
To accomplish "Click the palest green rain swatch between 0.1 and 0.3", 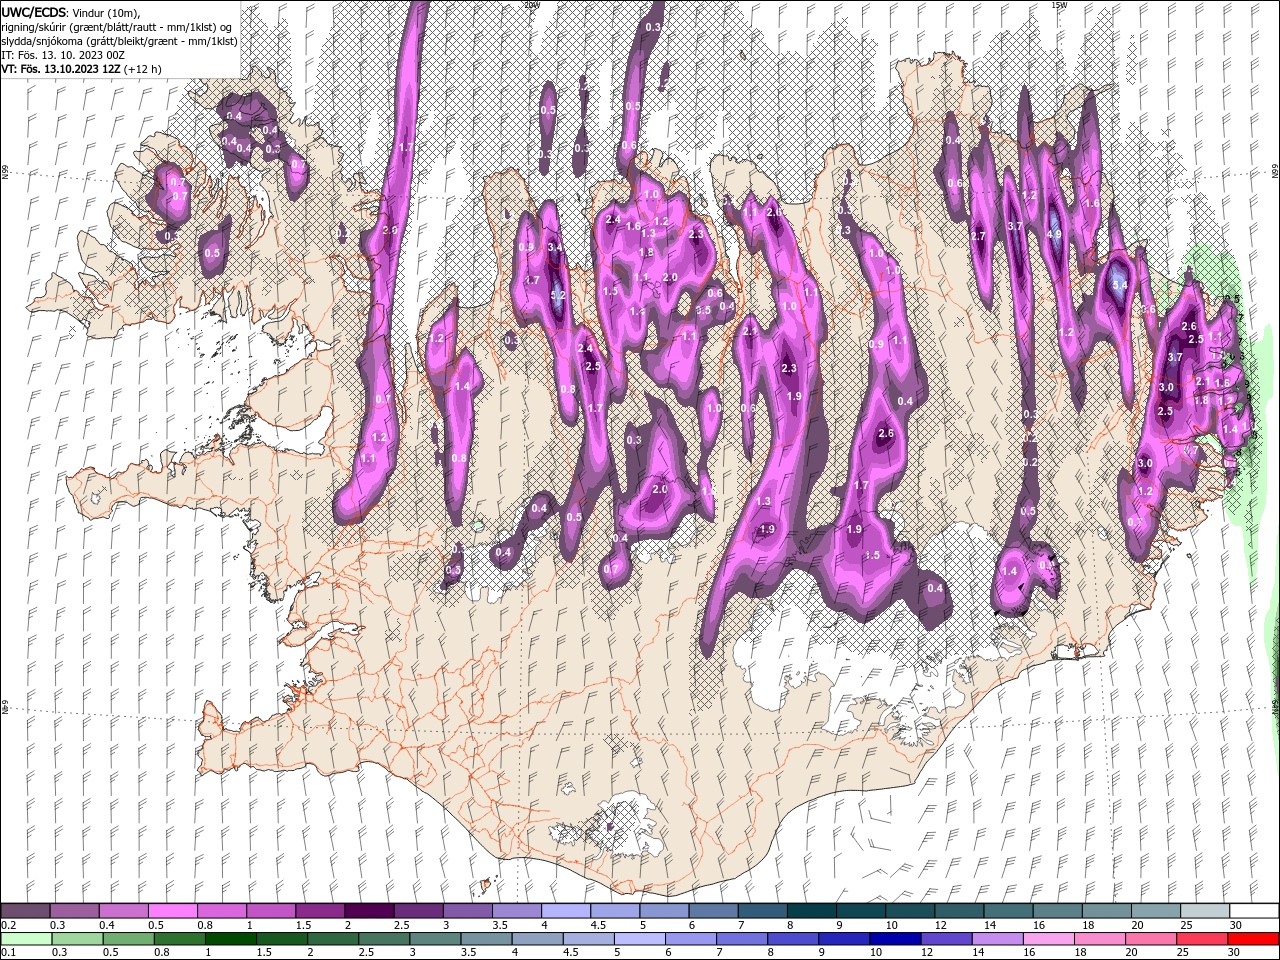I will tap(25, 939).
